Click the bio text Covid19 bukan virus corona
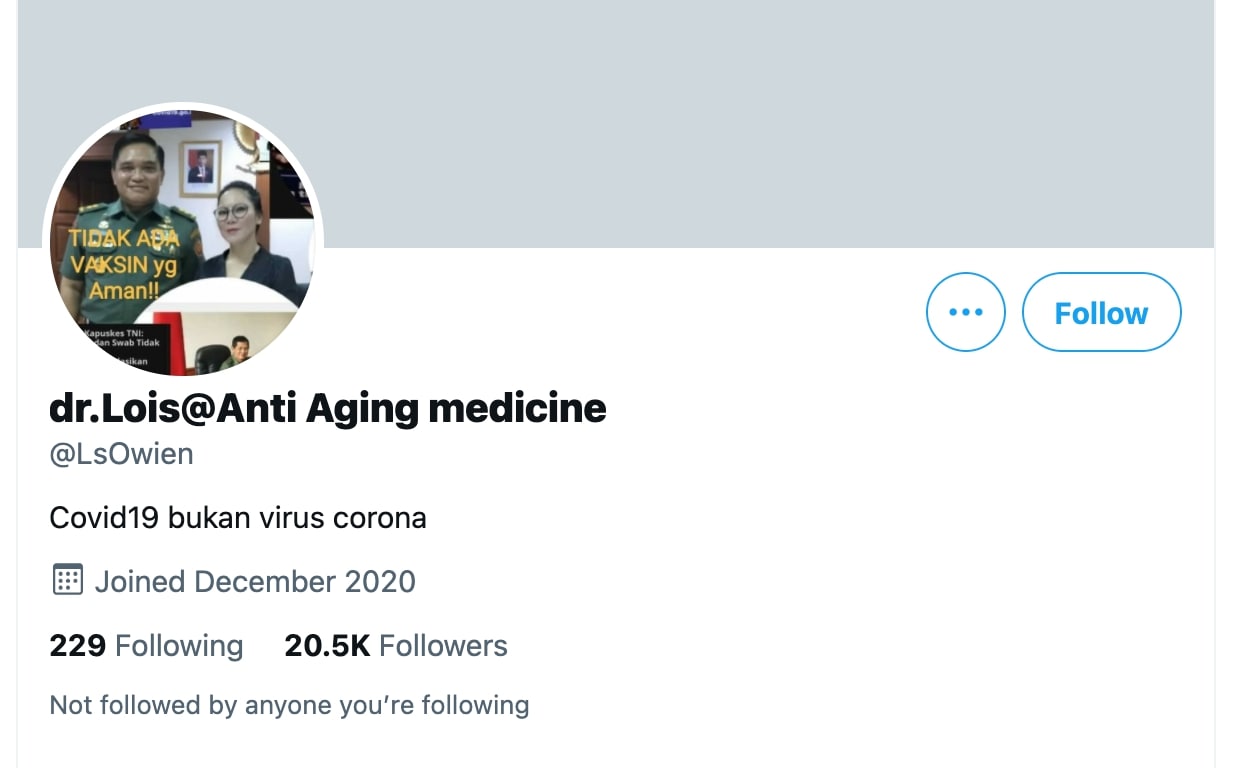Screen dimensions: 1244x768 (x=238, y=517)
